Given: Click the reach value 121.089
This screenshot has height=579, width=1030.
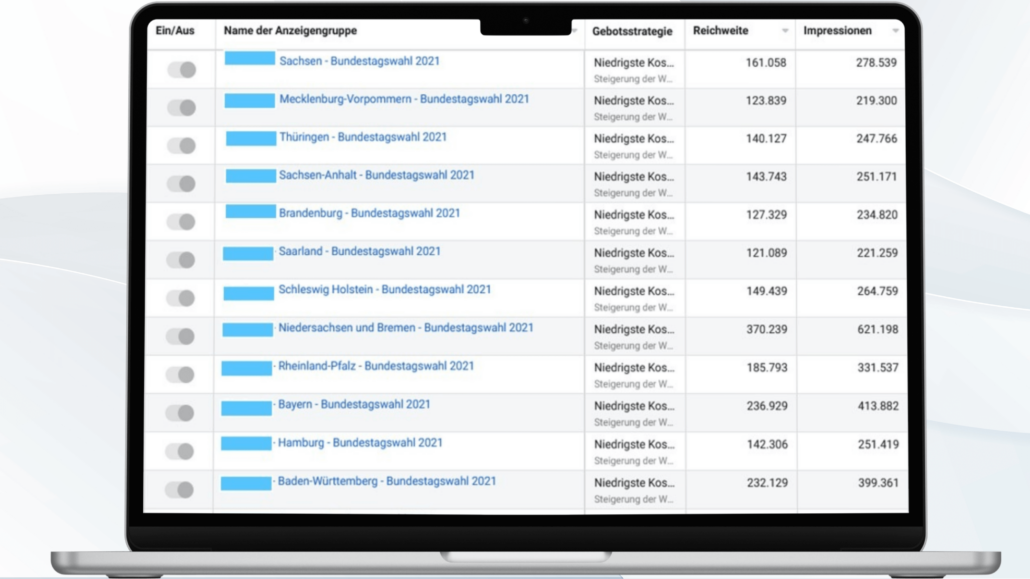Looking at the screenshot, I should click(x=767, y=254).
